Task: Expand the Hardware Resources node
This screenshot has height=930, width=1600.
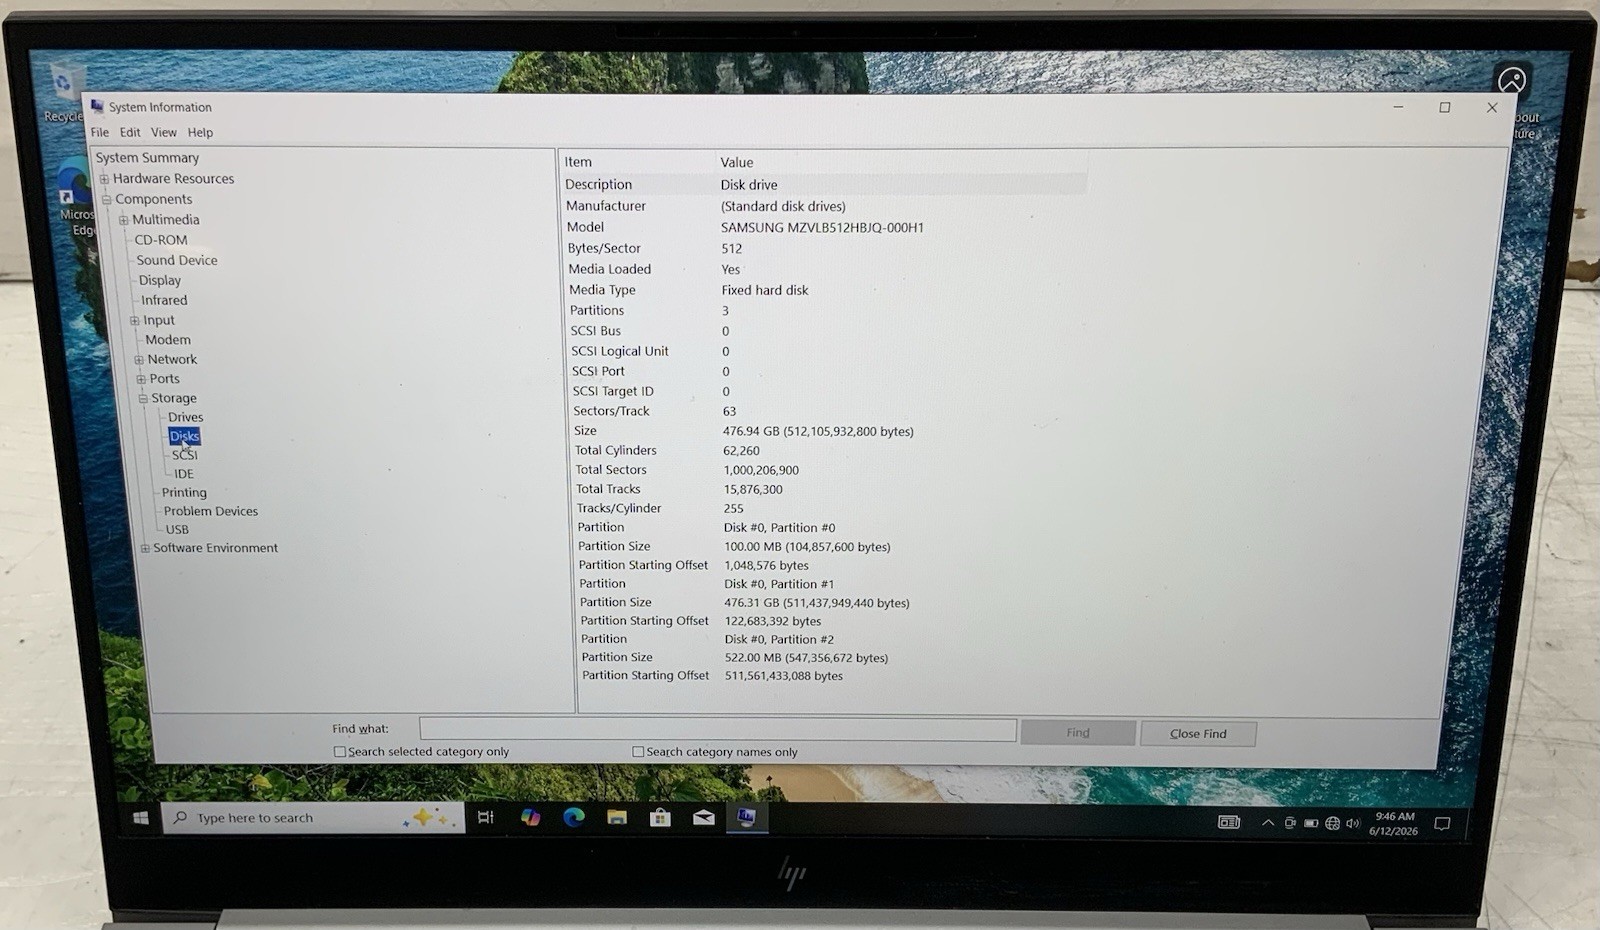Action: coord(104,179)
